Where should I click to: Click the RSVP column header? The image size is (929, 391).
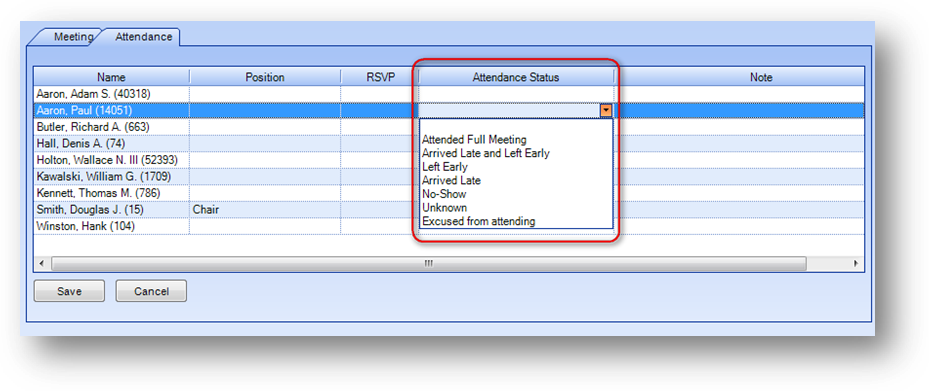380,77
